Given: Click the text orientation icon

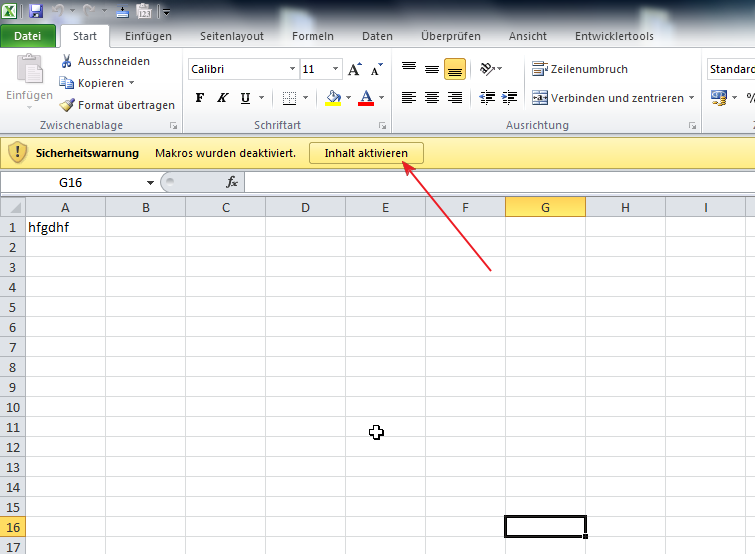Looking at the screenshot, I should (487, 69).
